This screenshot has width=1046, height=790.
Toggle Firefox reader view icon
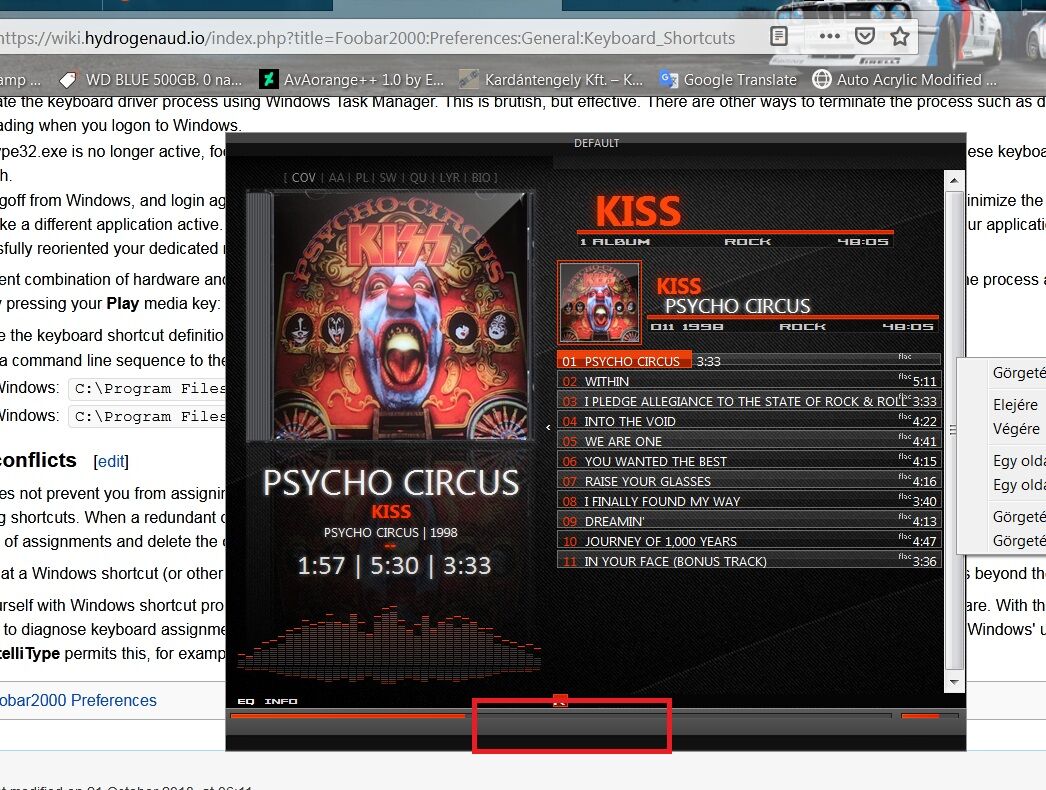coord(778,37)
